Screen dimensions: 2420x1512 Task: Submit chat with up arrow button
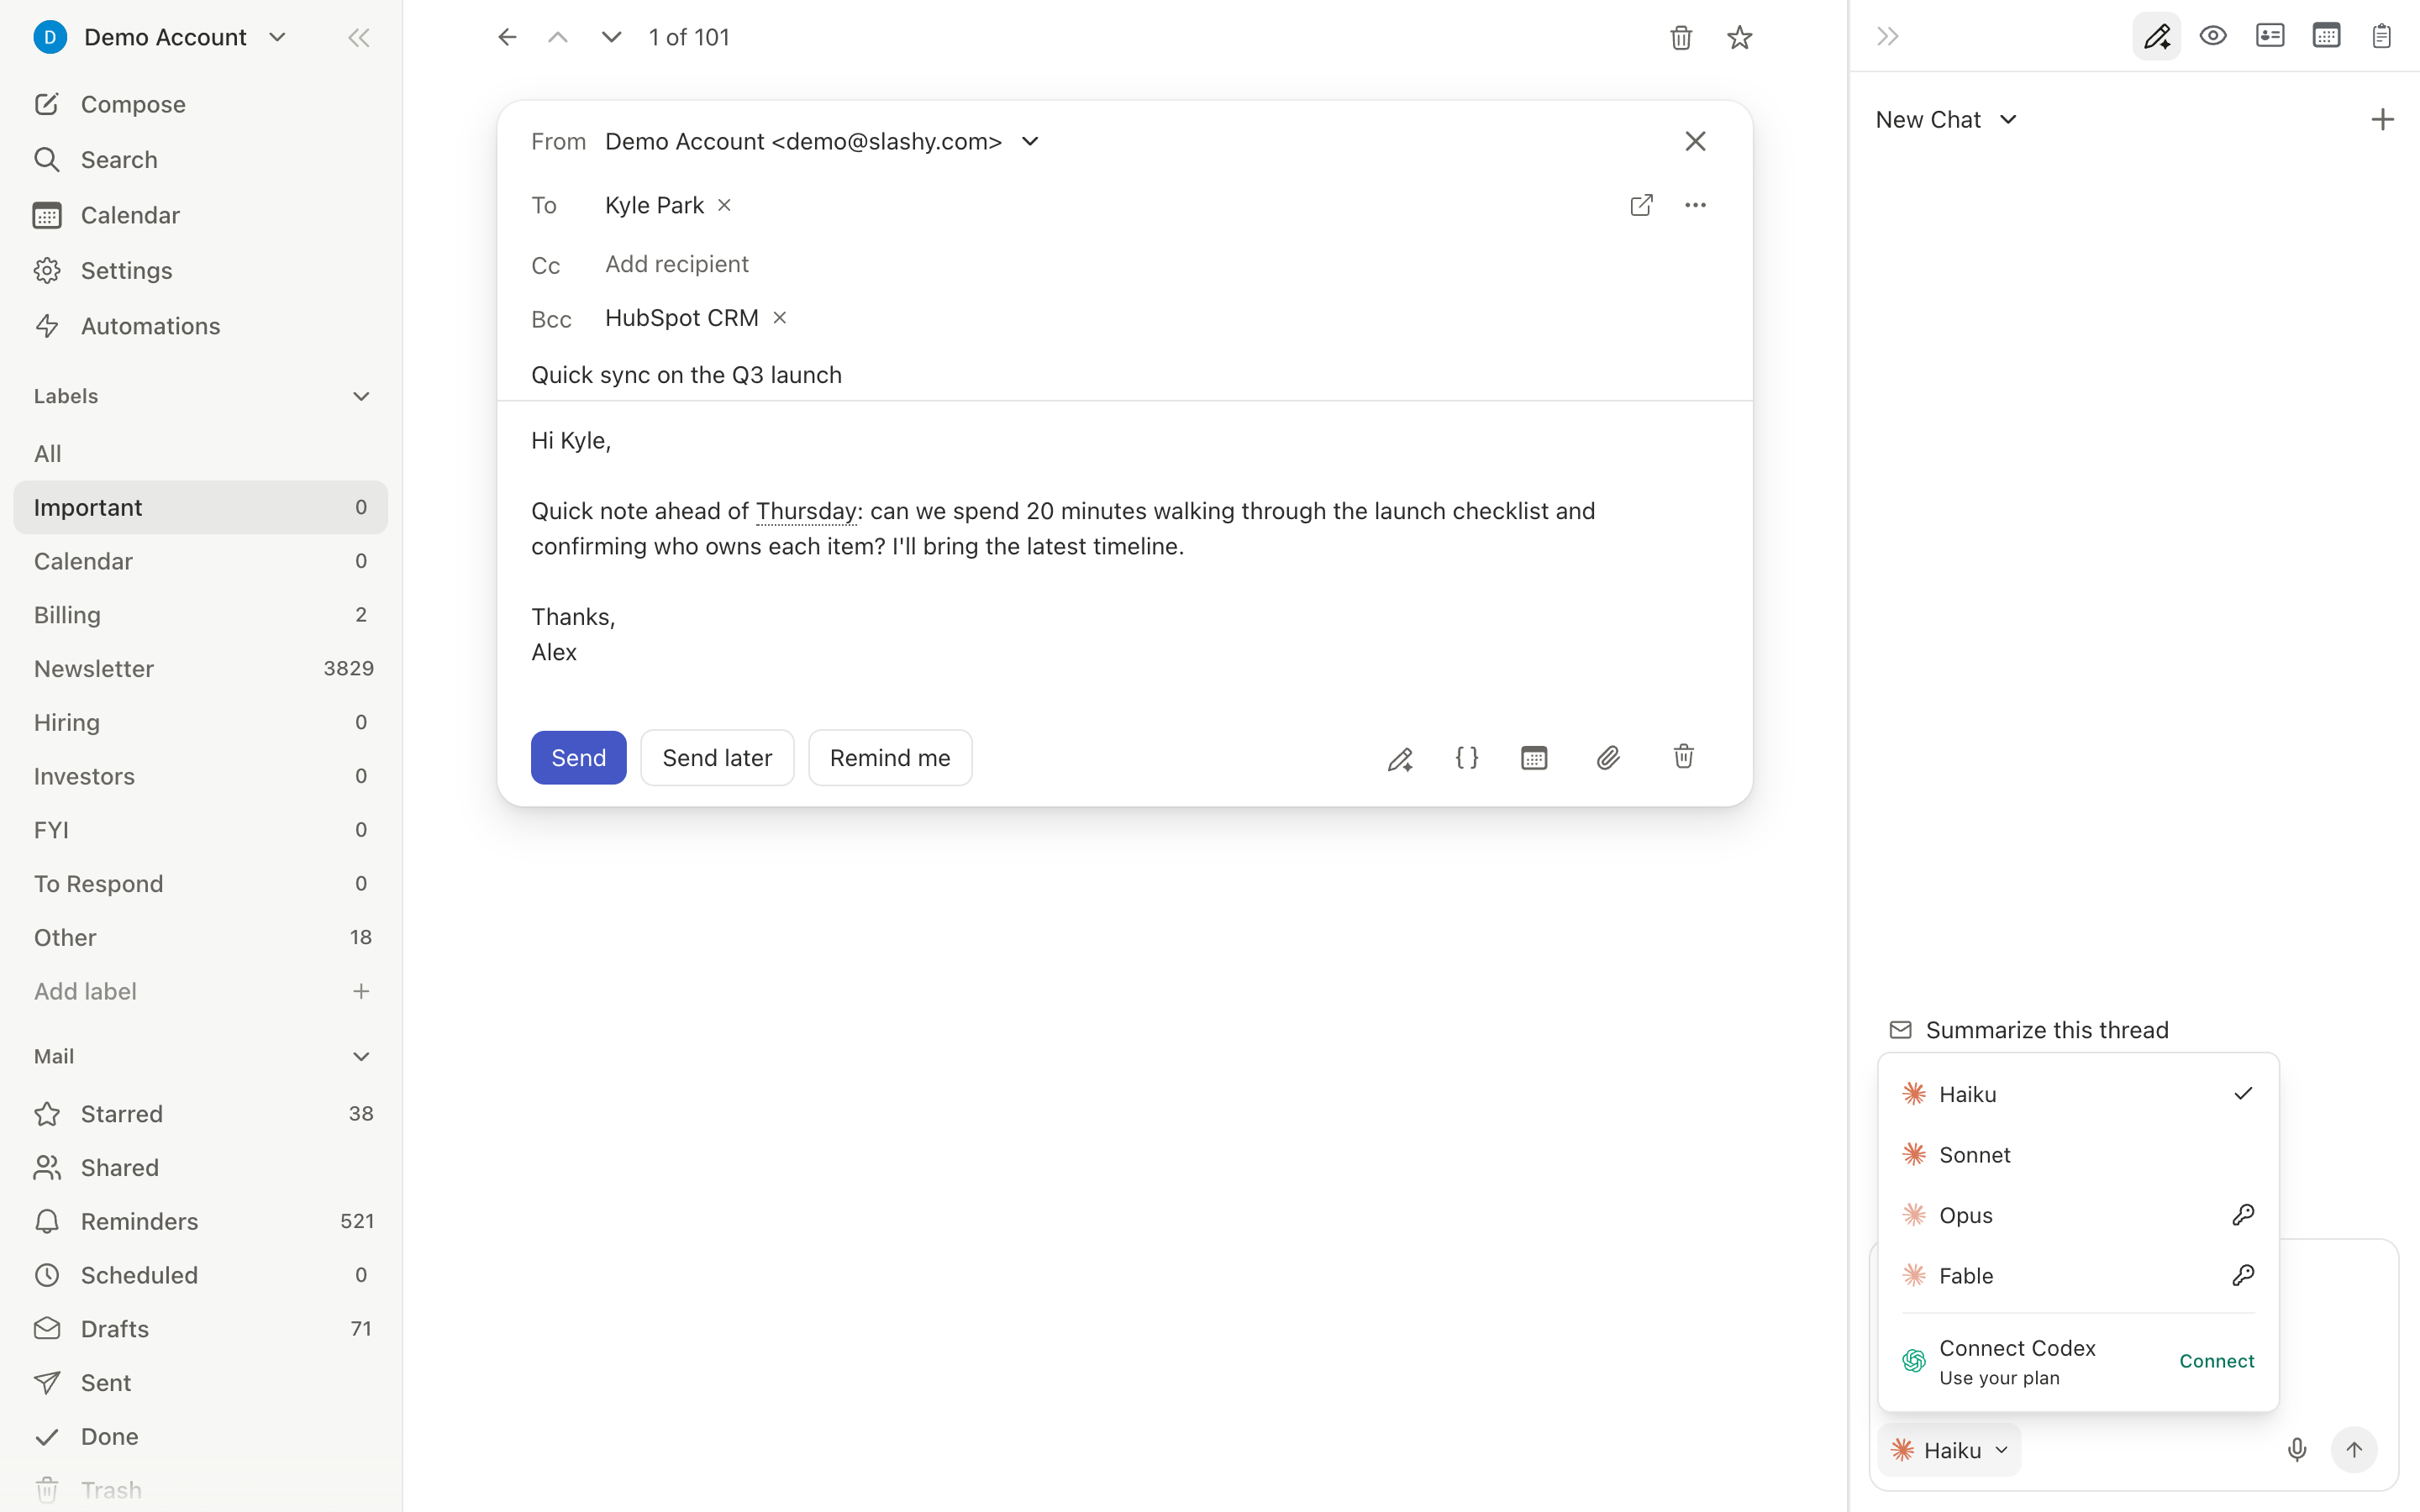pos(2354,1450)
